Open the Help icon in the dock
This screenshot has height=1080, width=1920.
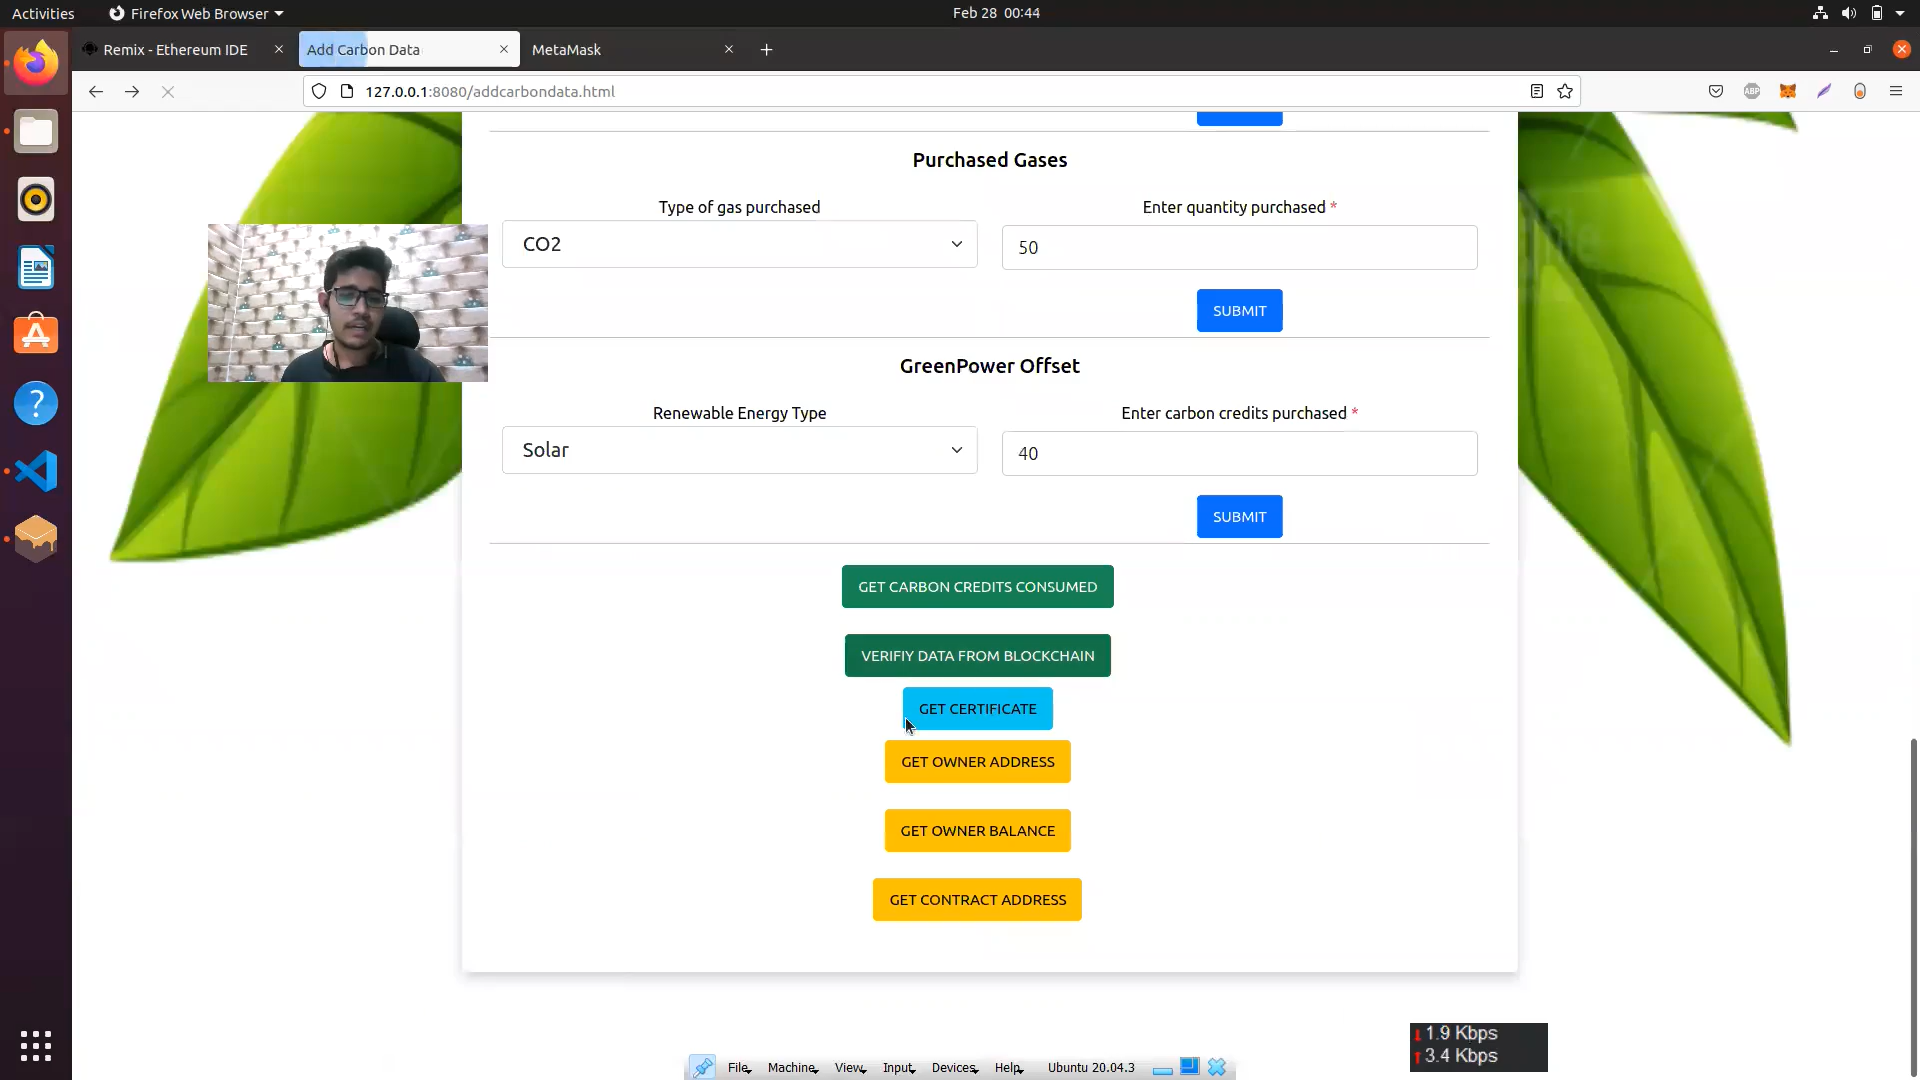(x=36, y=403)
